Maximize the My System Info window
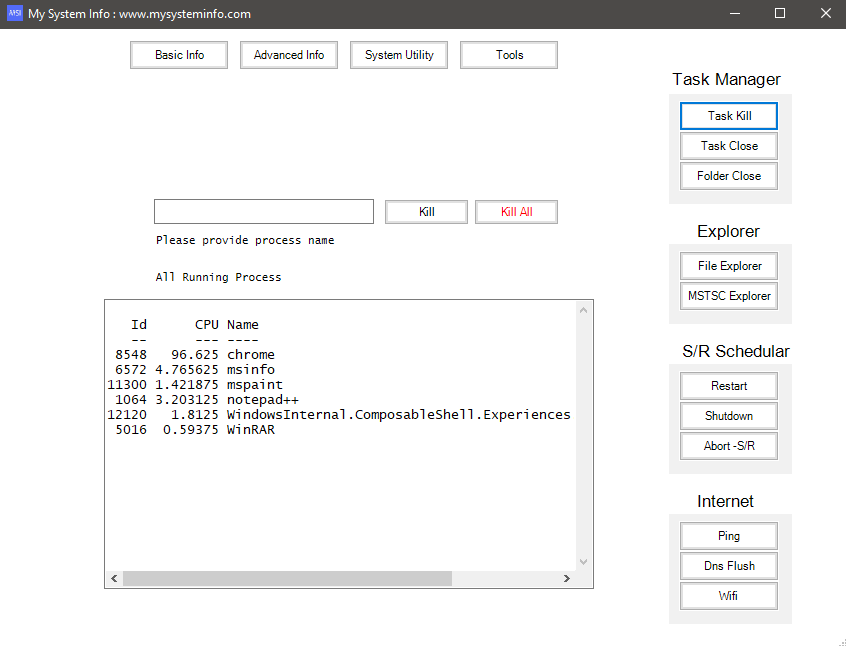 pyautogui.click(x=780, y=13)
